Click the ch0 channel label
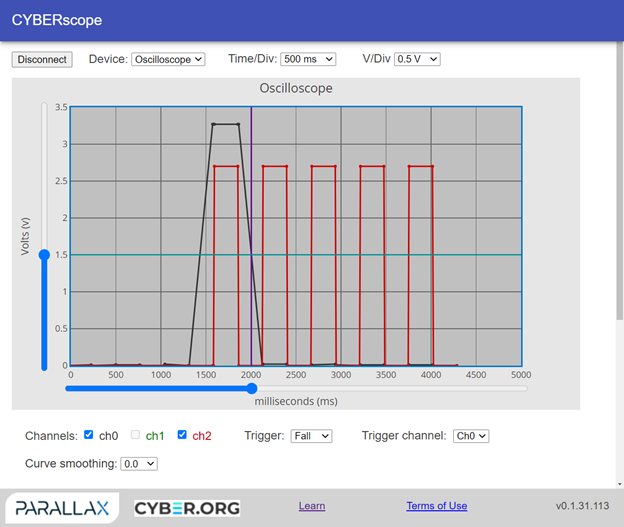 point(109,436)
